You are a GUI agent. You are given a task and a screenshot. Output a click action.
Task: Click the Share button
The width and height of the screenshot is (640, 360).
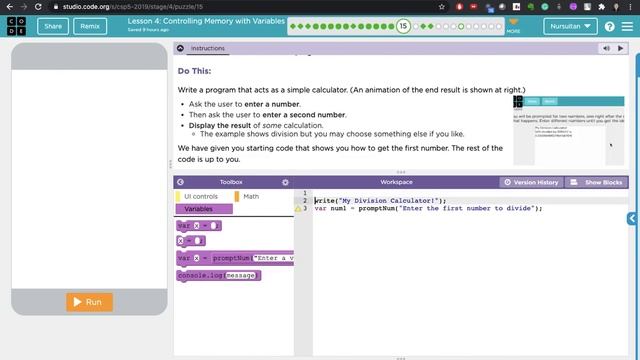click(53, 26)
